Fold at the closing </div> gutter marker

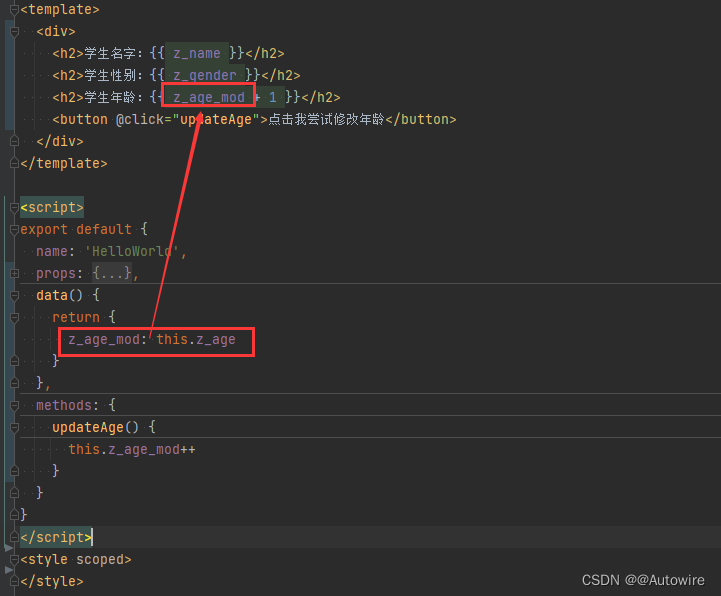coord(14,141)
